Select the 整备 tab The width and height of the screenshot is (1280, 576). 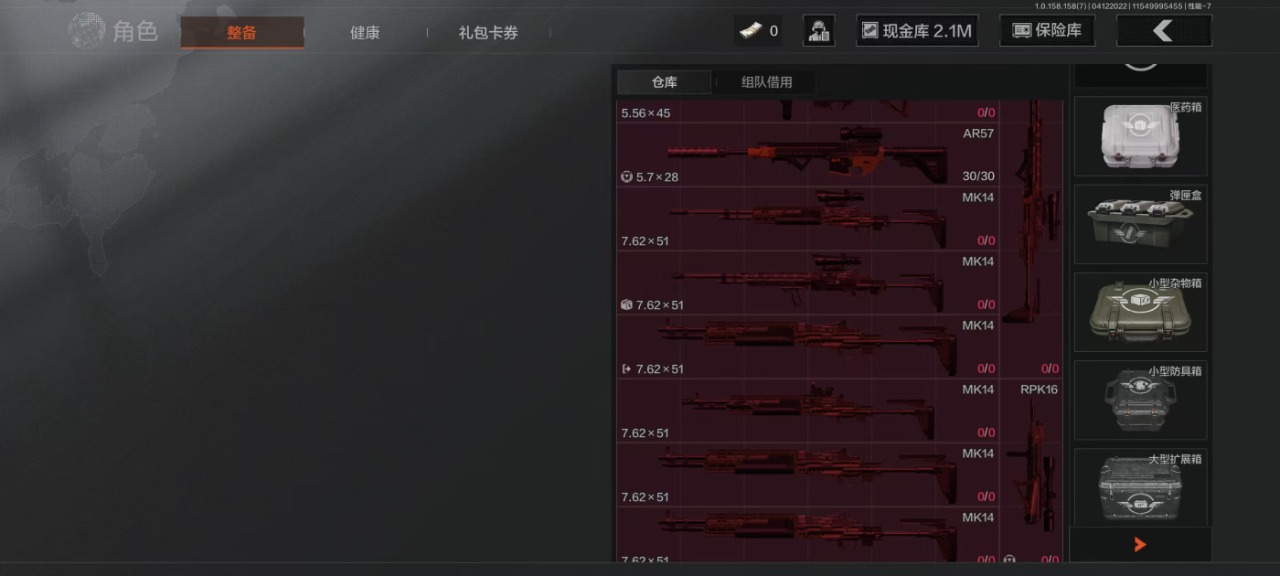tap(242, 32)
